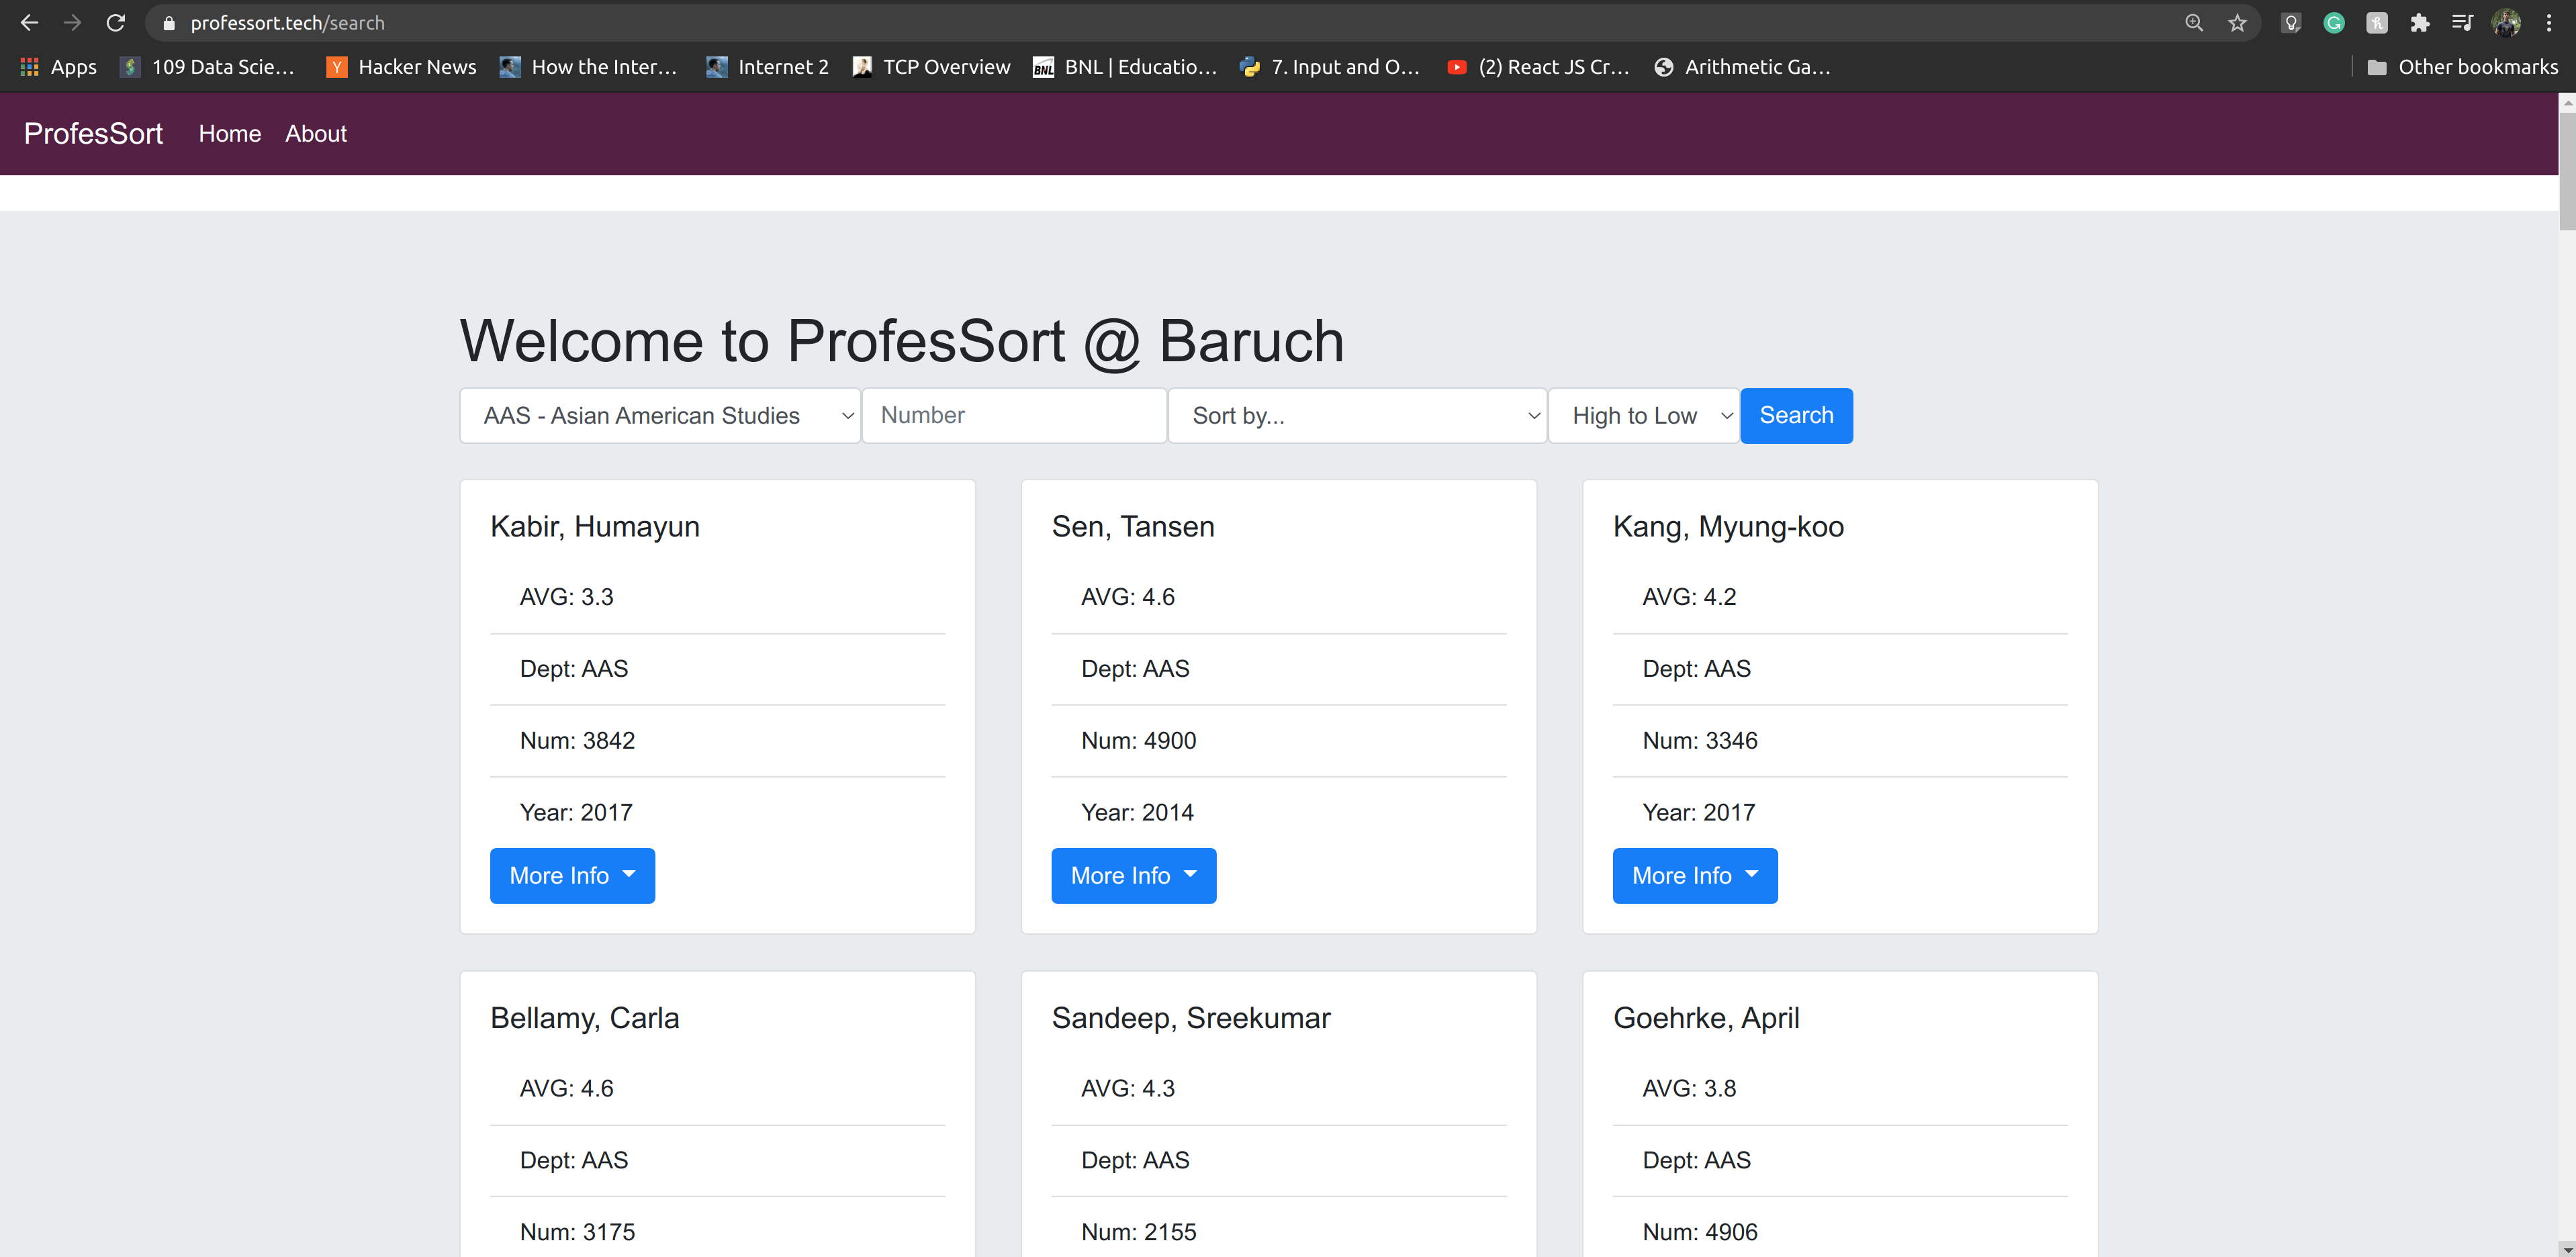Open the Sort by dropdown
This screenshot has width=2576, height=1257.
[x=1357, y=416]
